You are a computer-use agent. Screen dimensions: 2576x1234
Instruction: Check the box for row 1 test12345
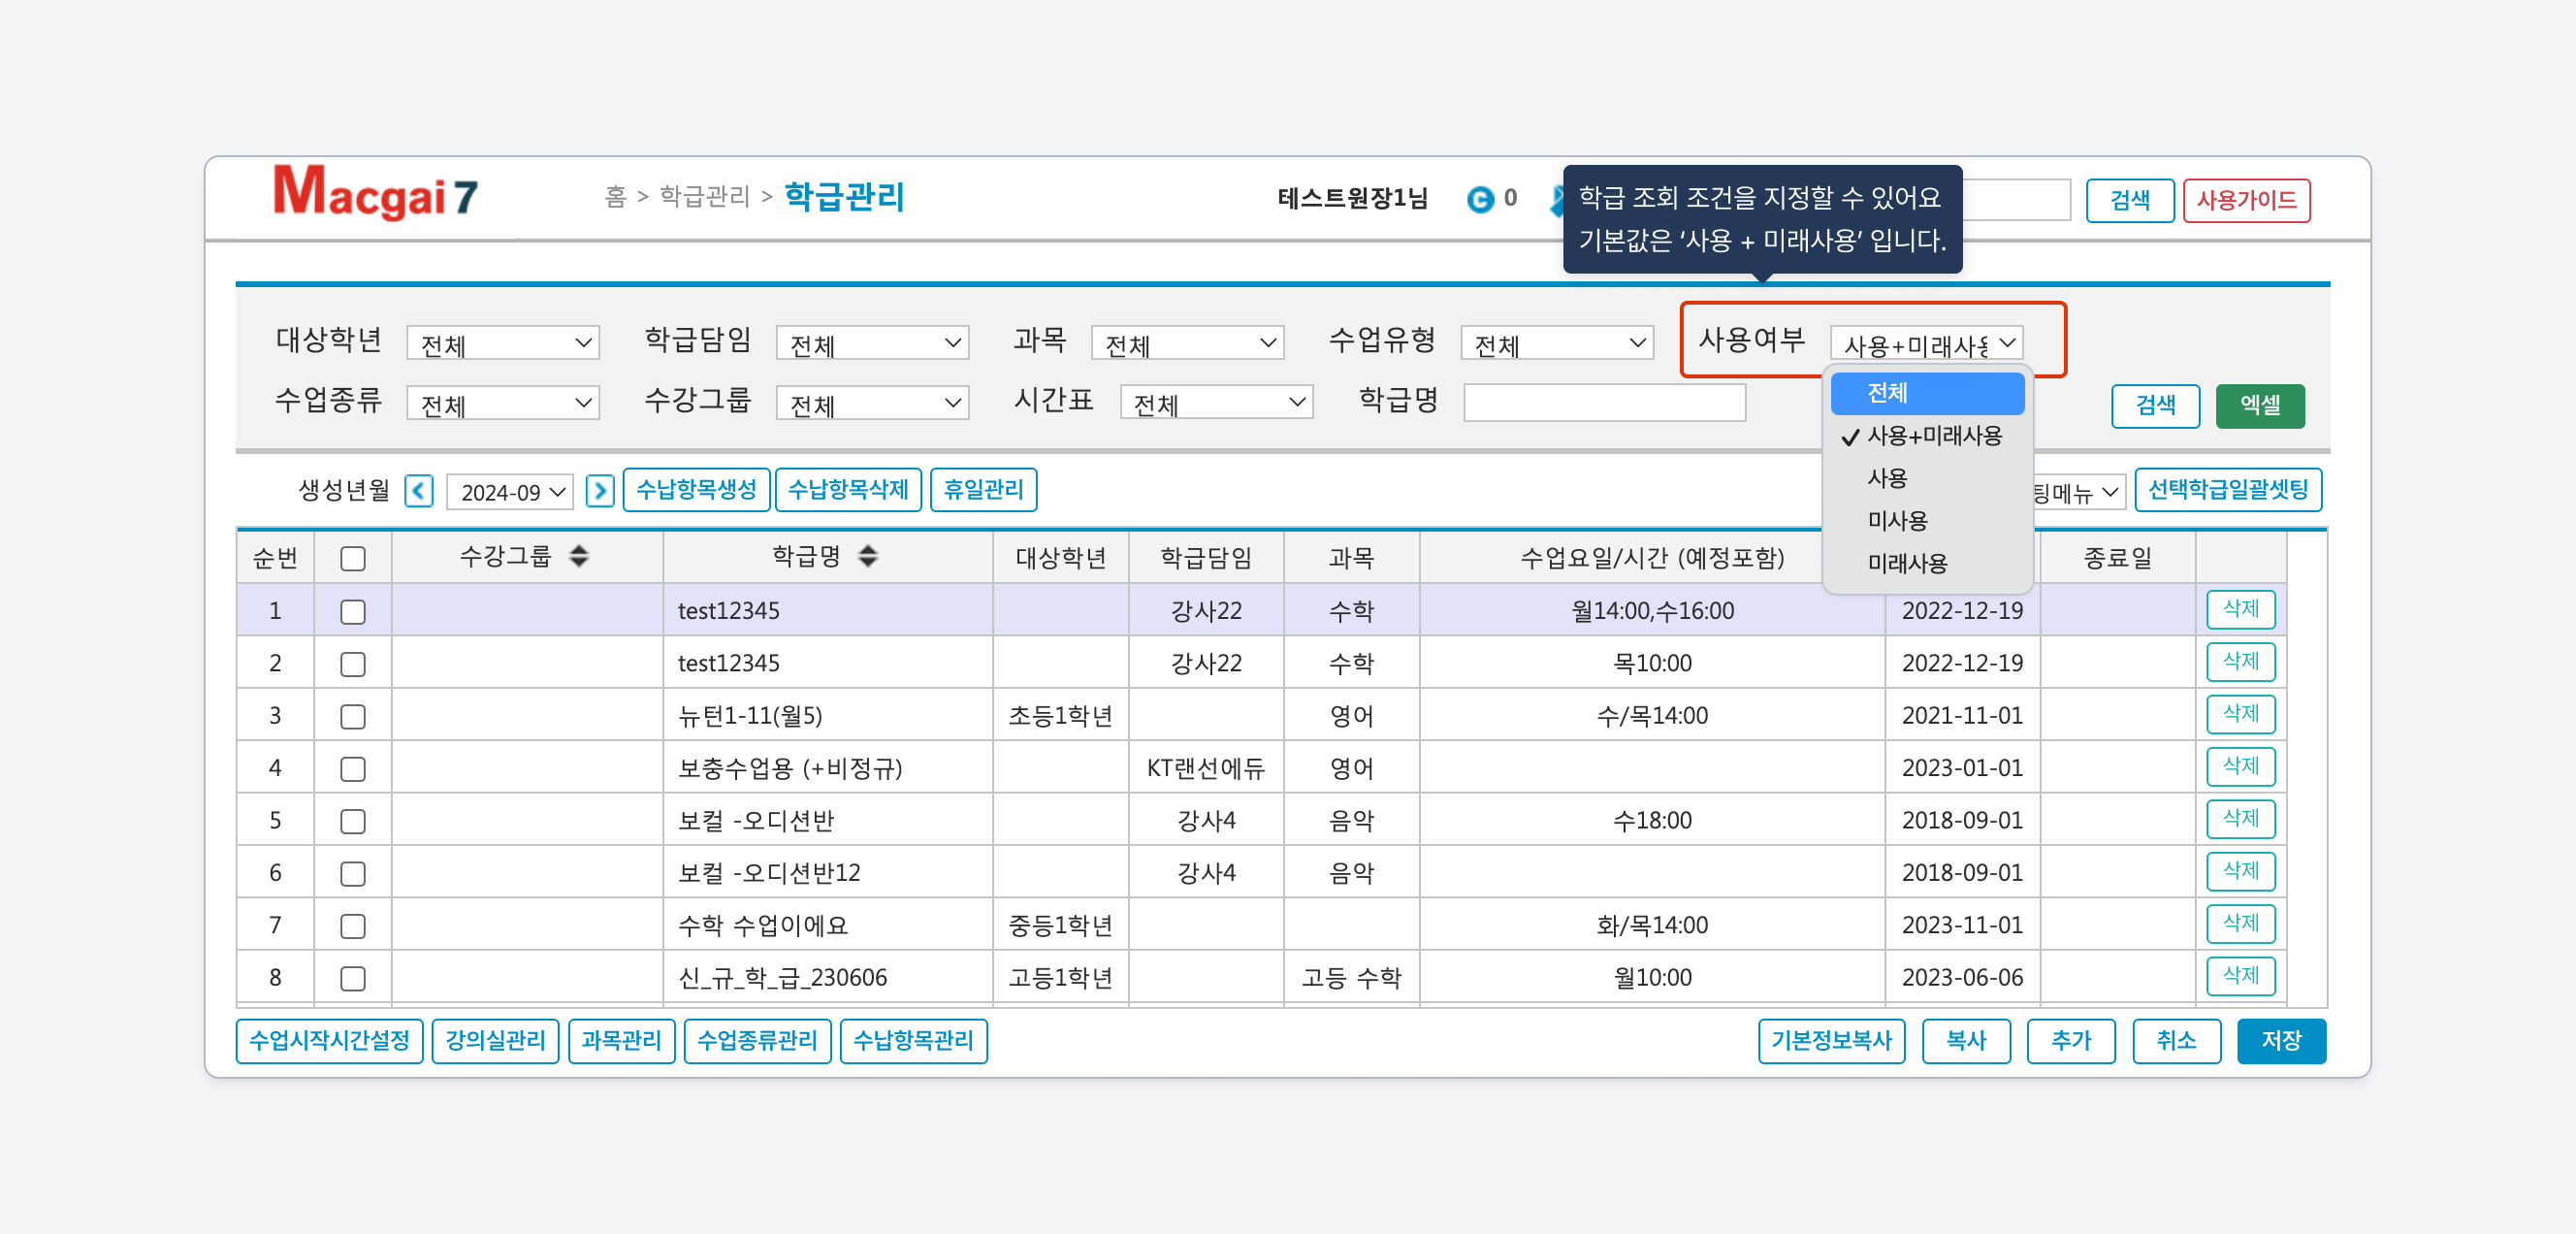pyautogui.click(x=353, y=611)
